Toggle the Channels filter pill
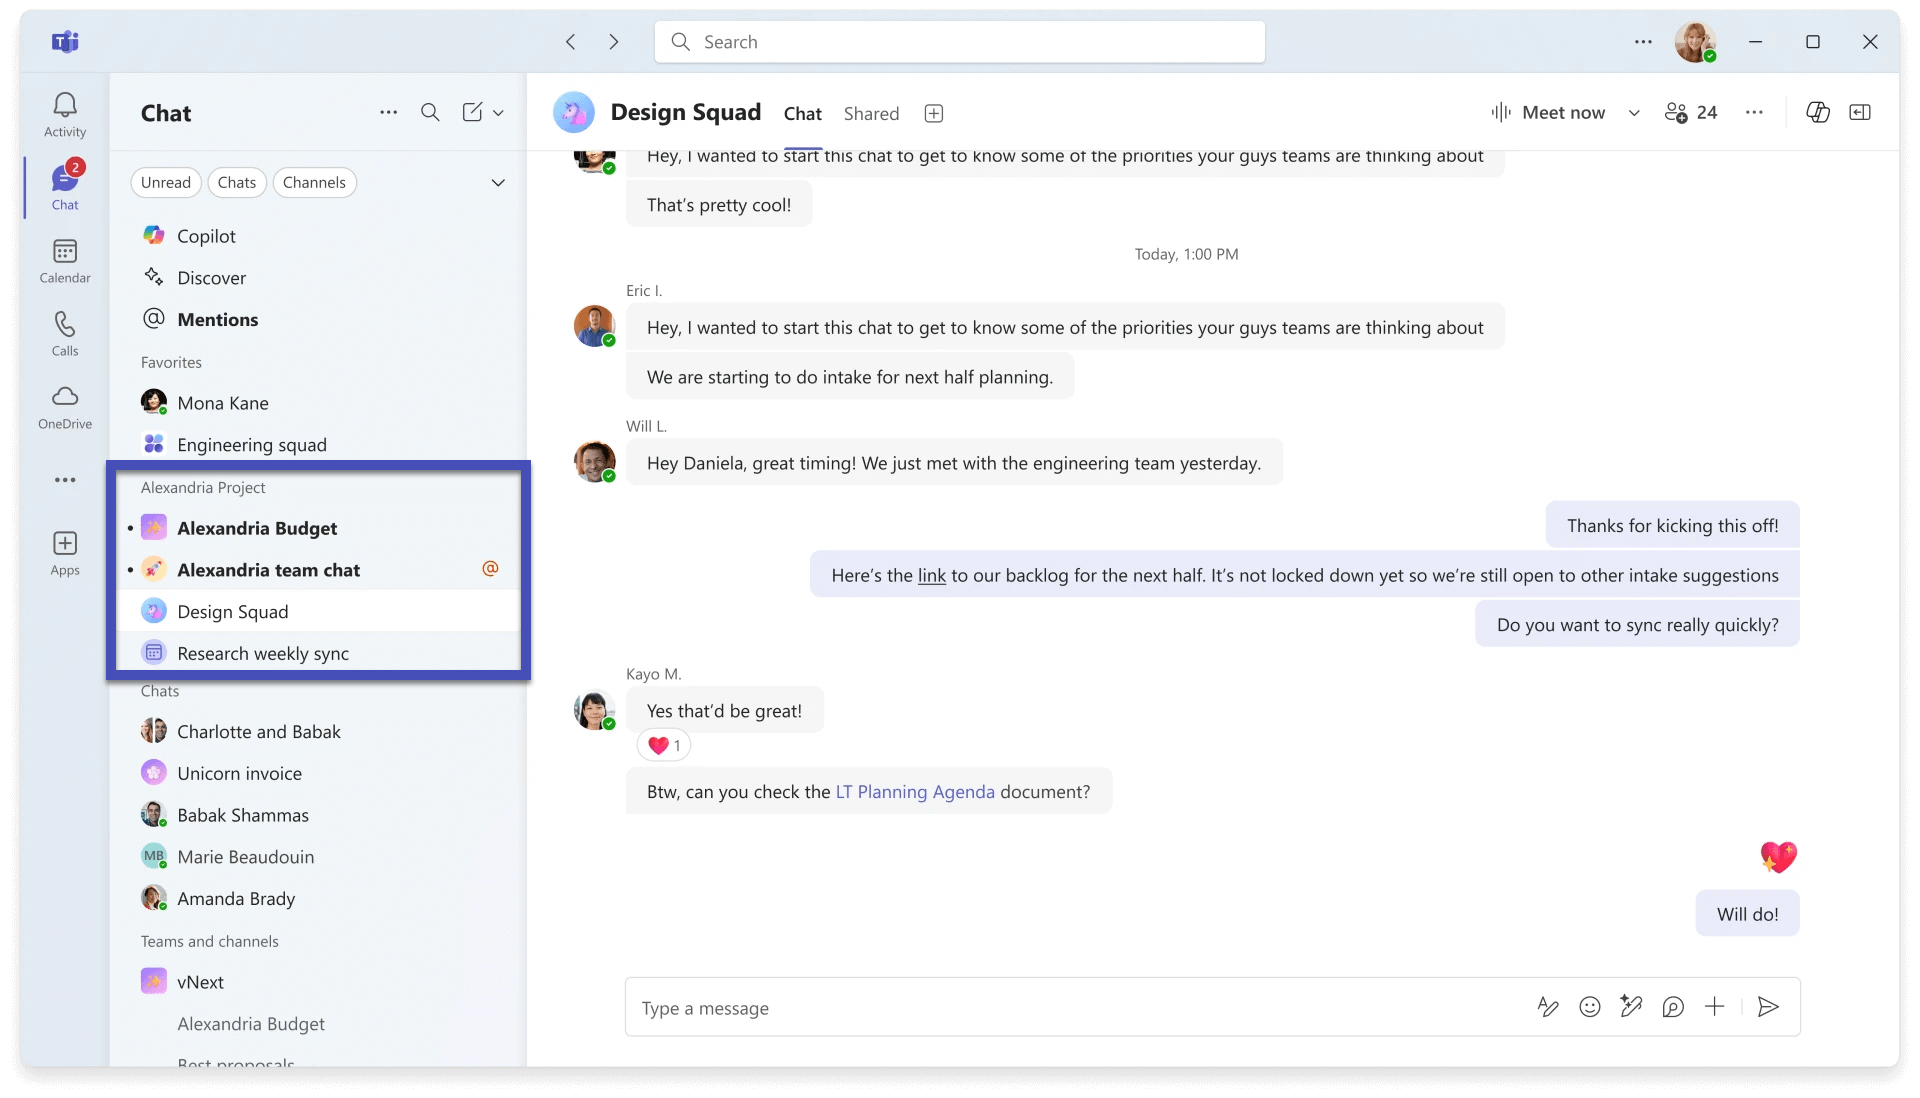Viewport: 1920px width, 1098px height. click(314, 182)
